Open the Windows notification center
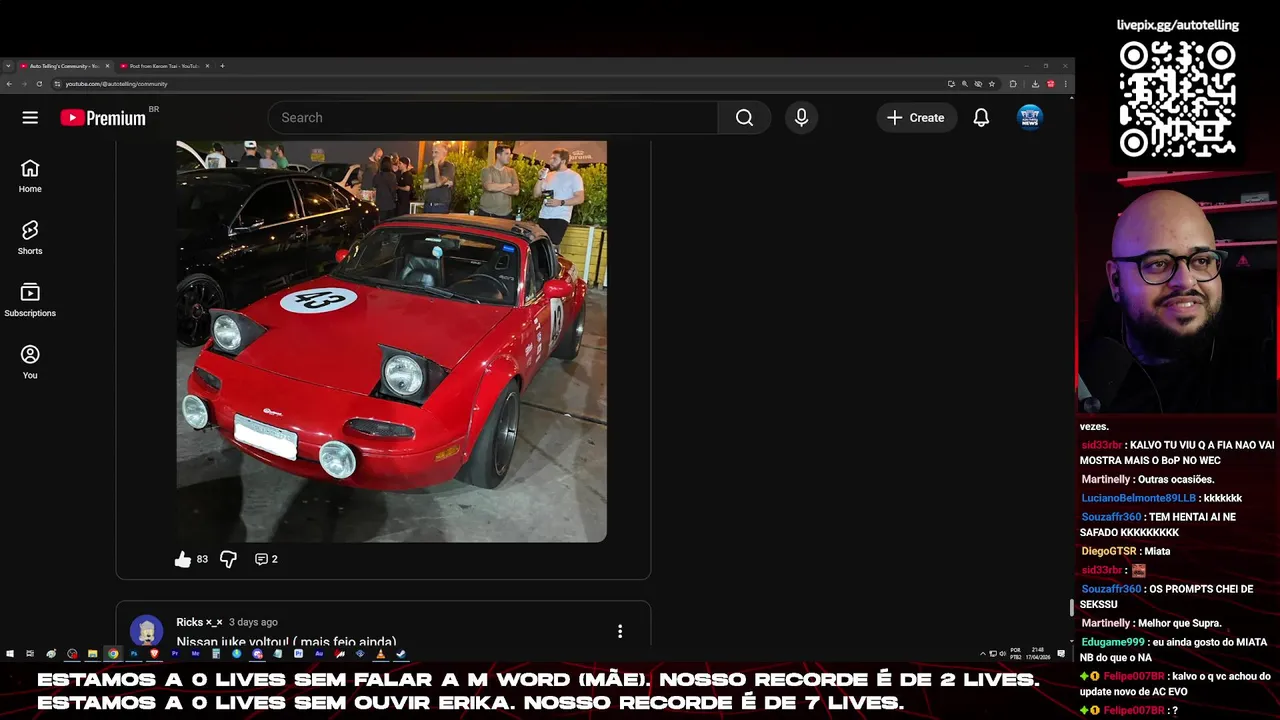Image resolution: width=1280 pixels, height=720 pixels. [x=1062, y=654]
